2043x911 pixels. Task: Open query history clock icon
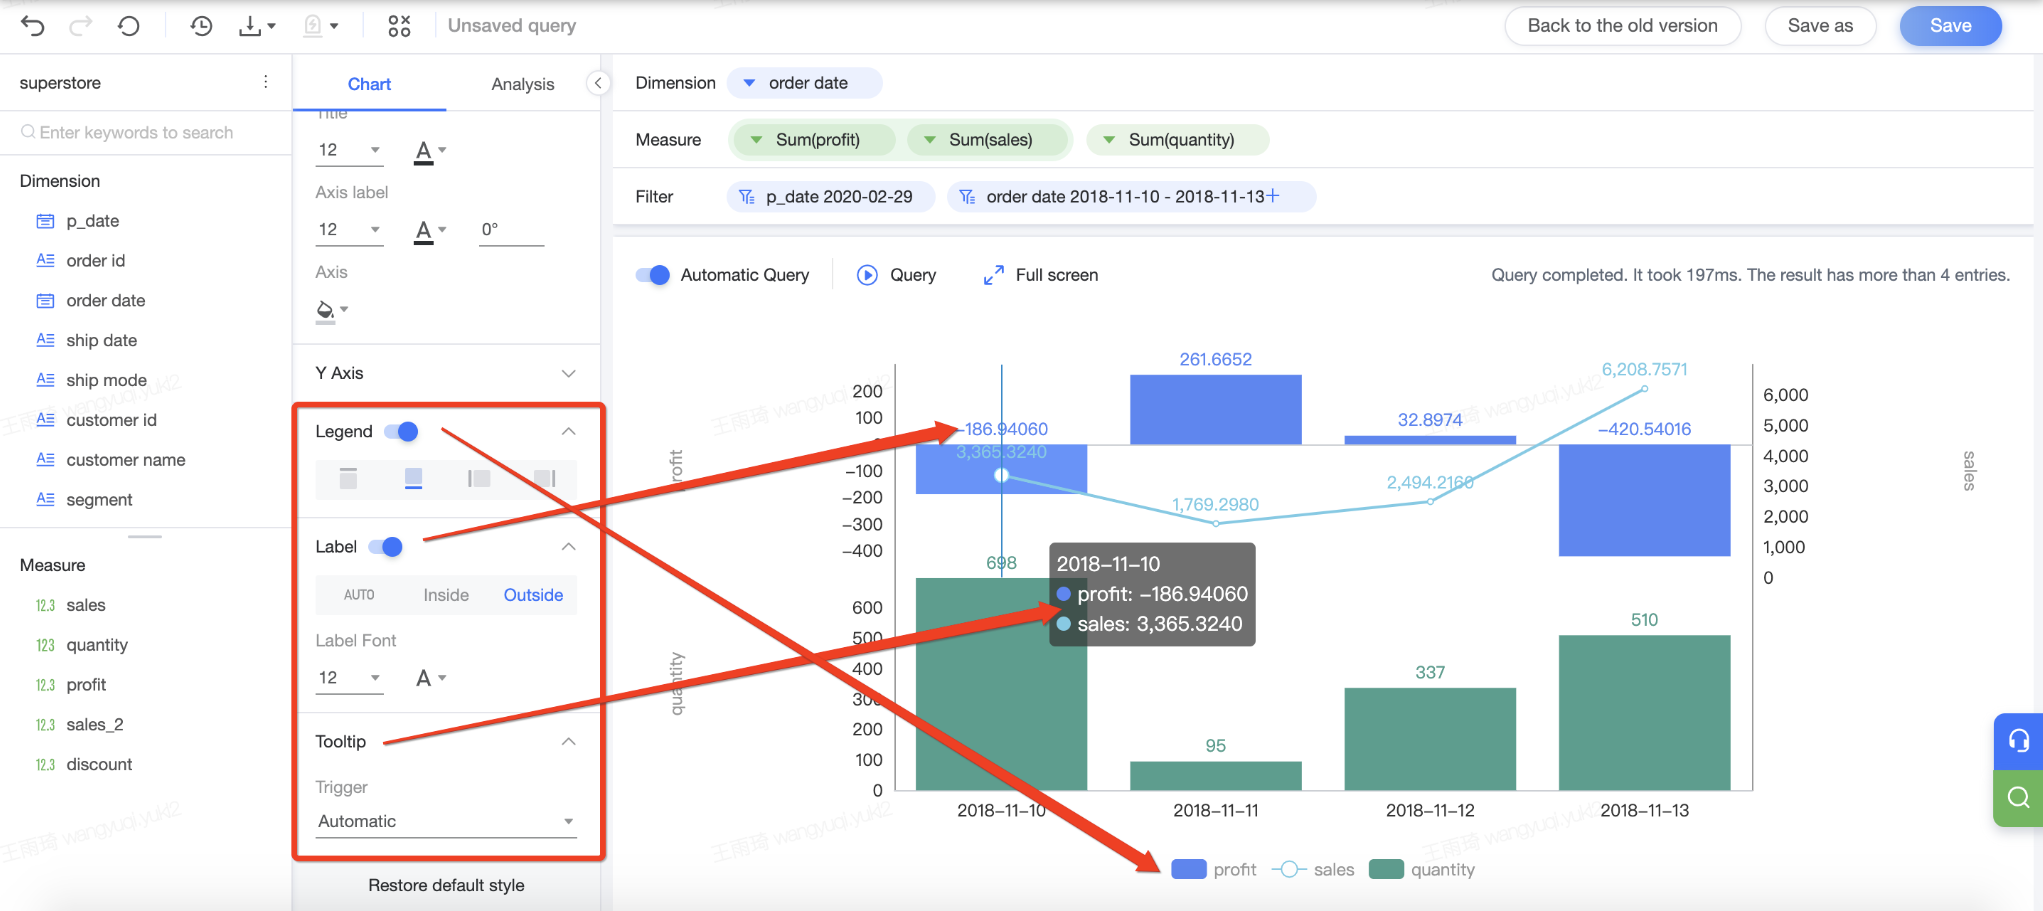click(201, 26)
